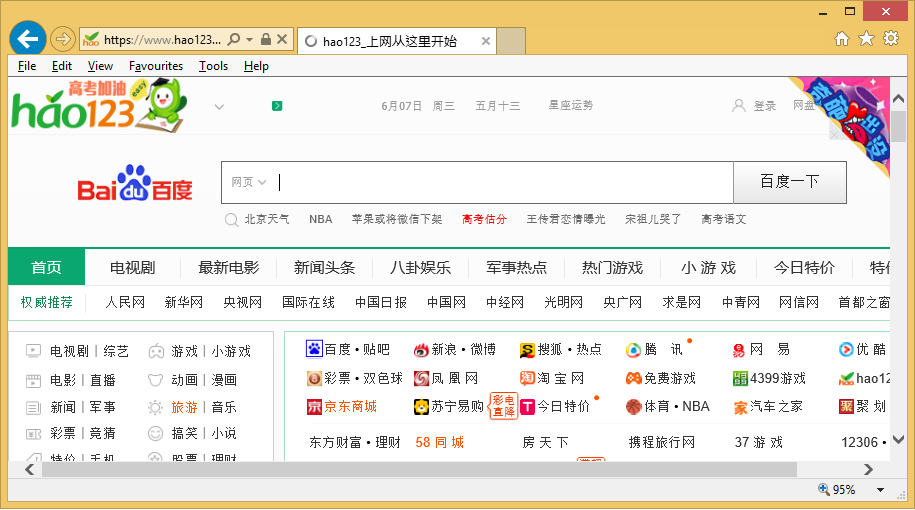Select the 最新电影 navigation tab

tap(229, 267)
